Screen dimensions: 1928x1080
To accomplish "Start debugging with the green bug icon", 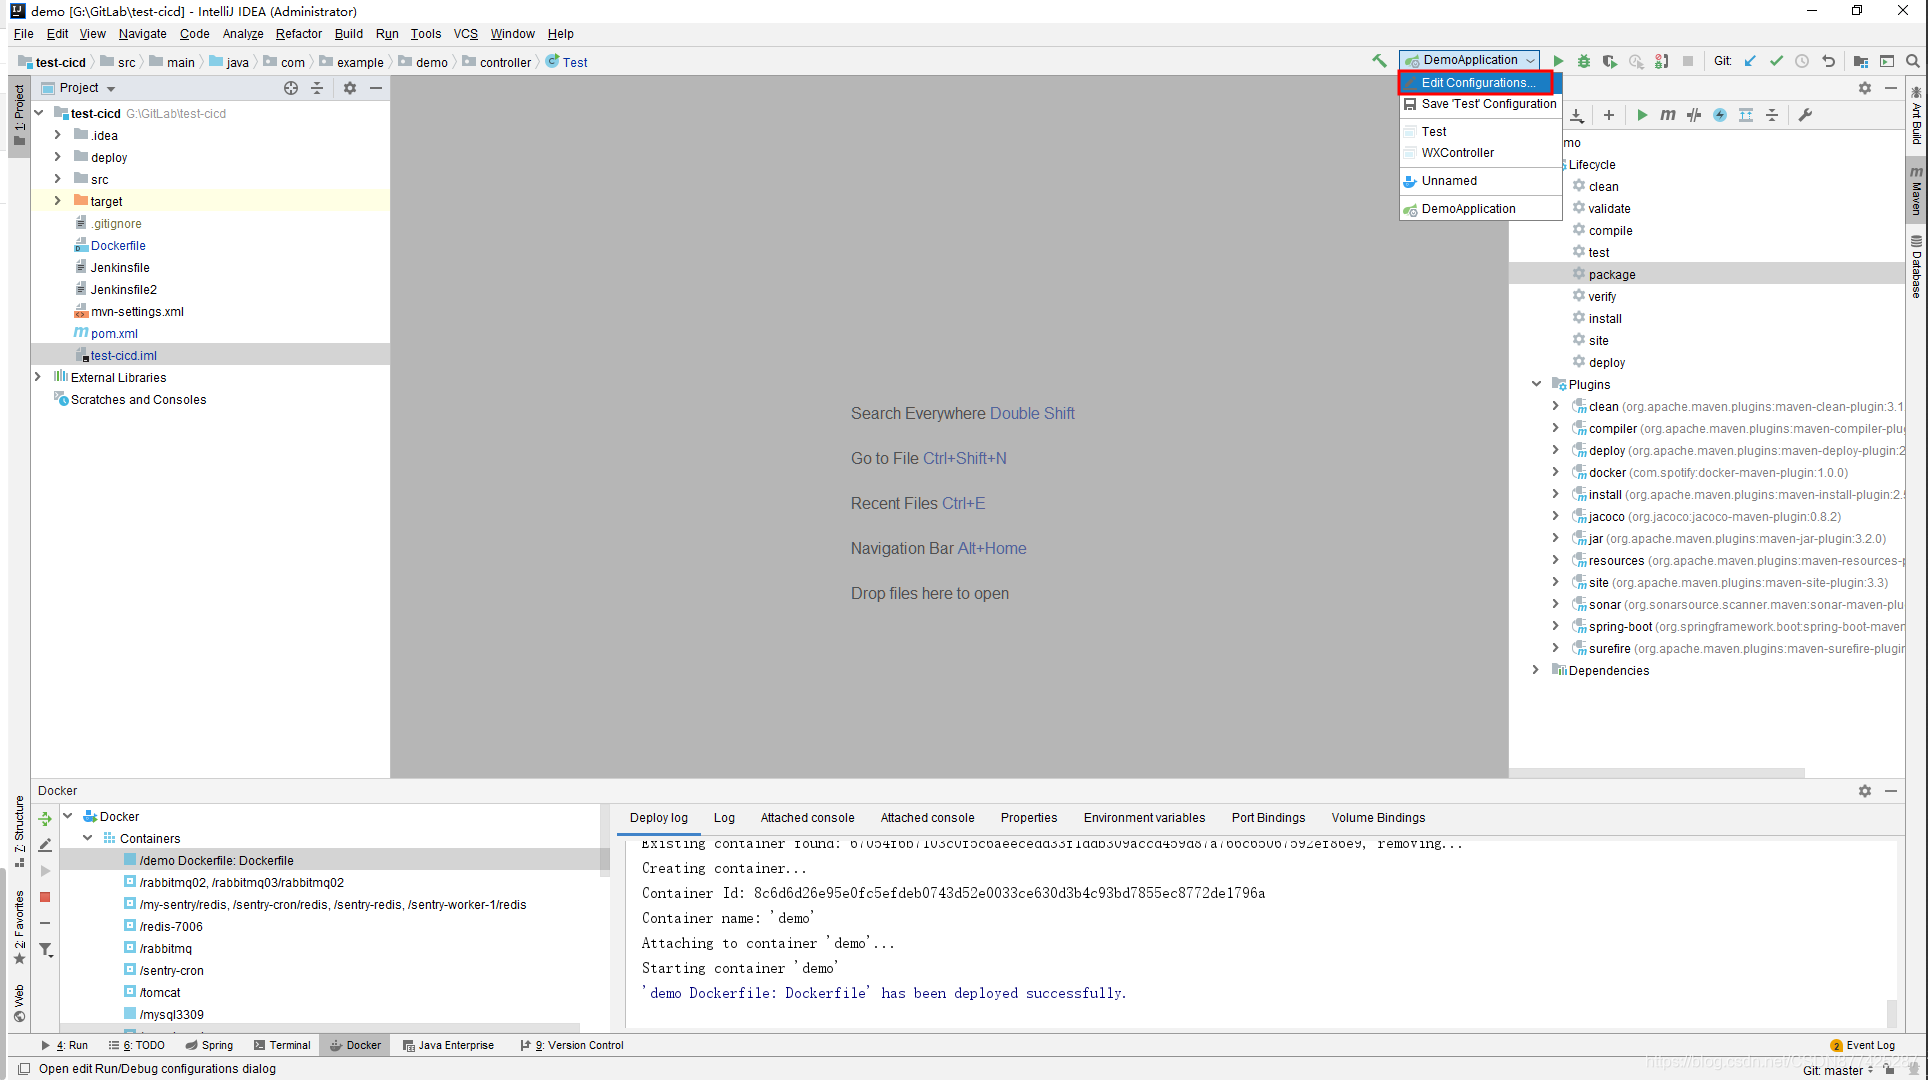I will (x=1584, y=61).
